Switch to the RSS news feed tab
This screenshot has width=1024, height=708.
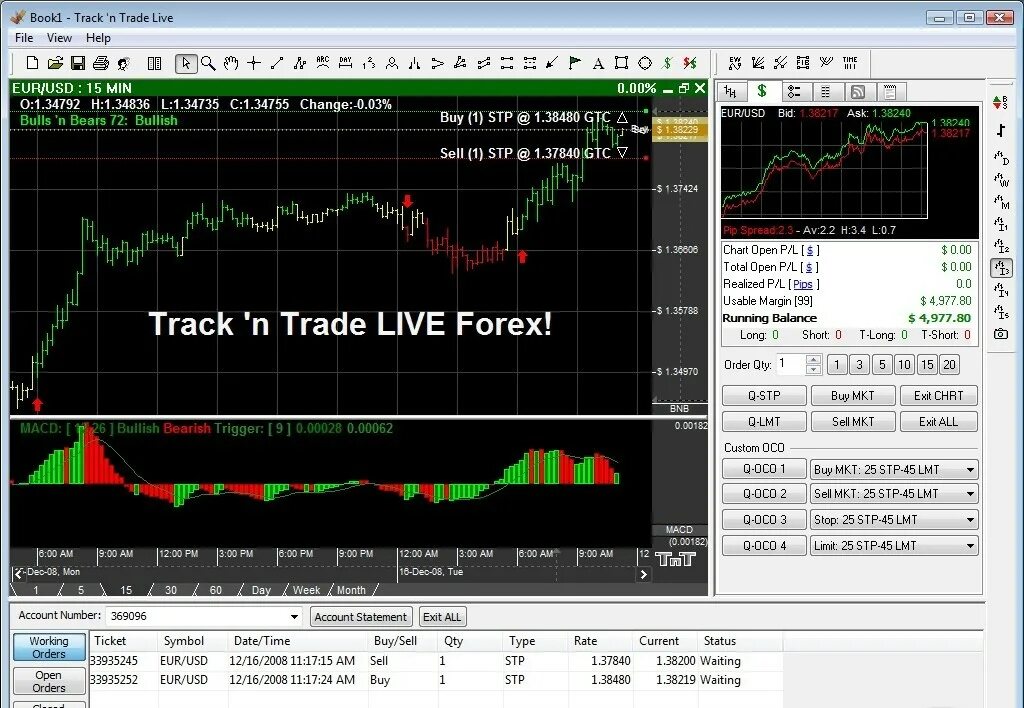(x=858, y=92)
